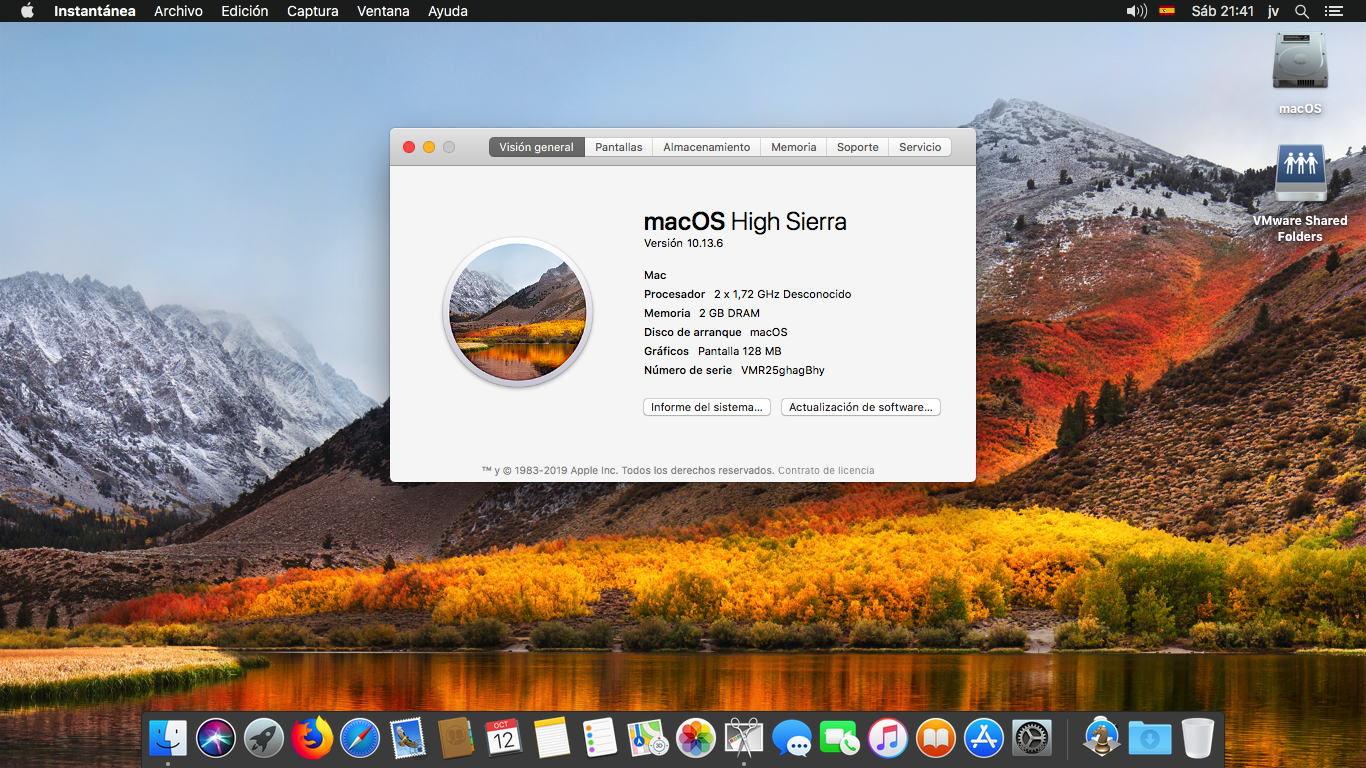Open Photos pinwheel icon

click(x=696, y=739)
